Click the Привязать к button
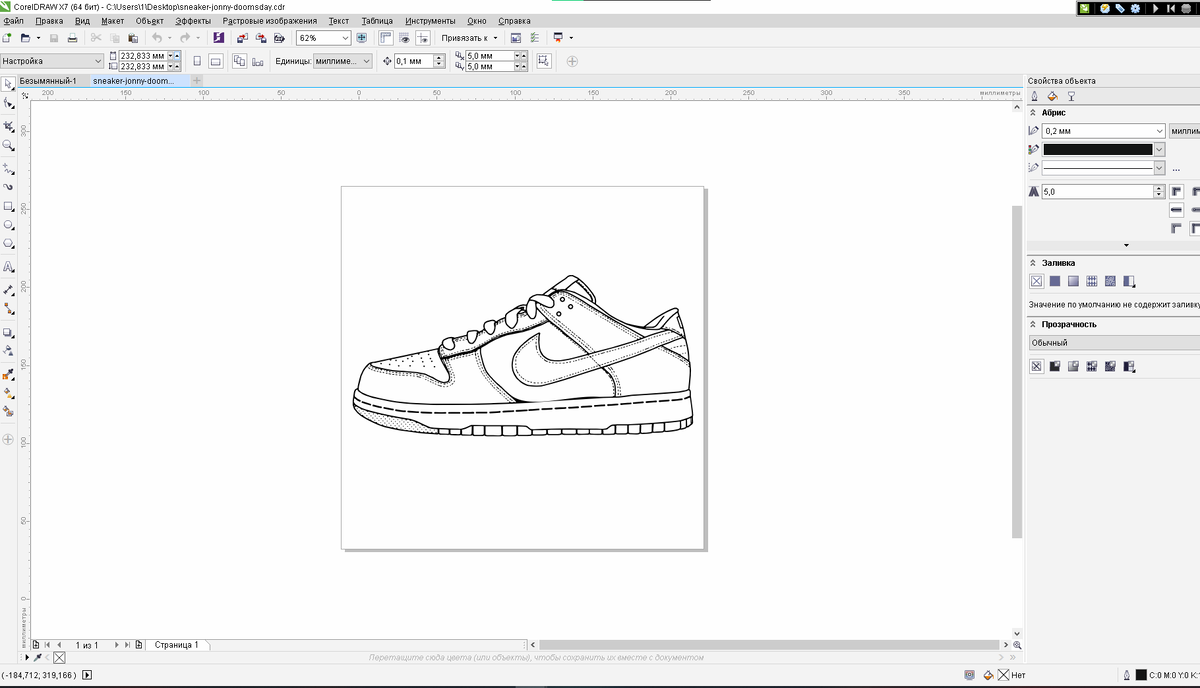 [x=469, y=38]
